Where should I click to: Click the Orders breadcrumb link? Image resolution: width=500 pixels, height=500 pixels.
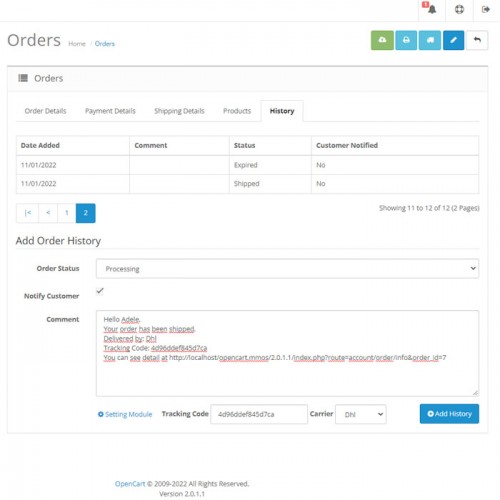tap(105, 44)
